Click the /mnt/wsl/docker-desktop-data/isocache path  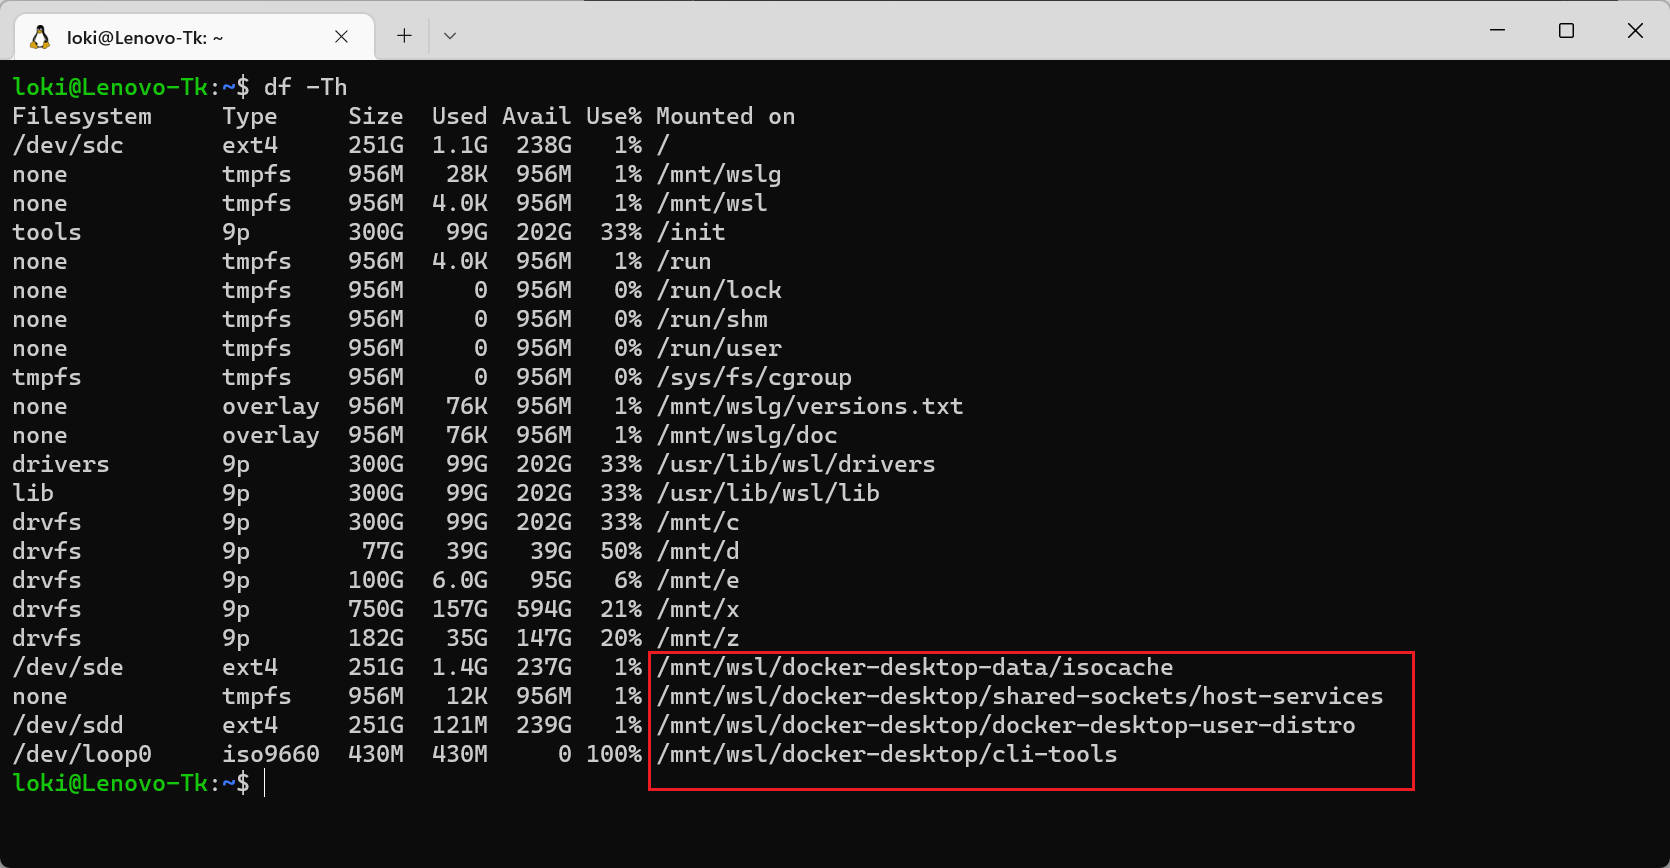[x=914, y=667]
